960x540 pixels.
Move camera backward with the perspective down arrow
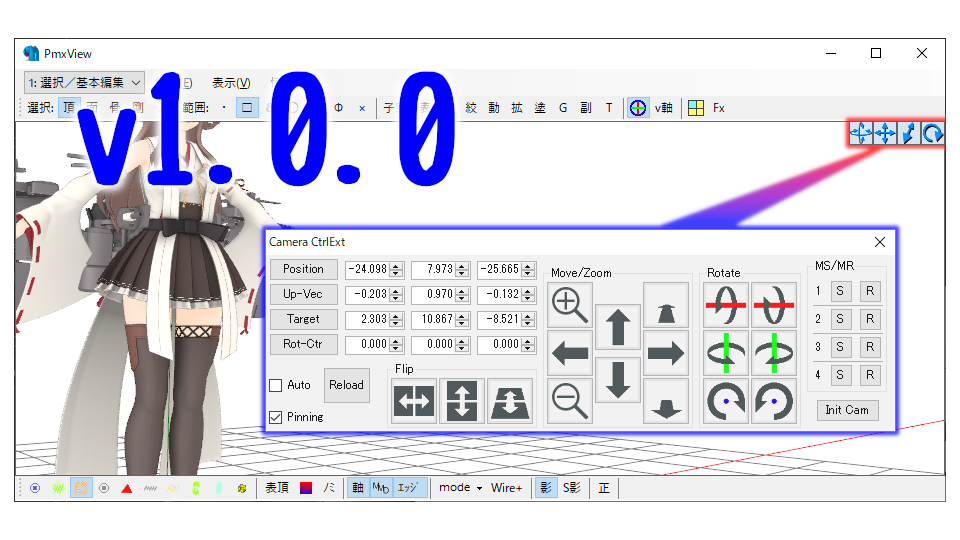tap(666, 400)
